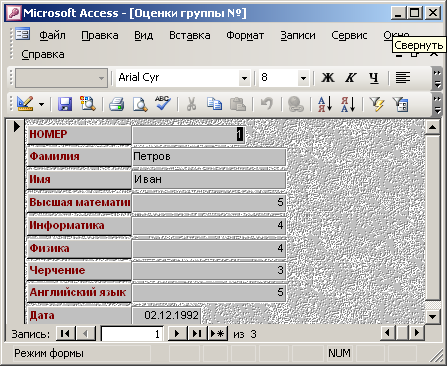Open the Записи menu
The height and width of the screenshot is (366, 447).
298,35
